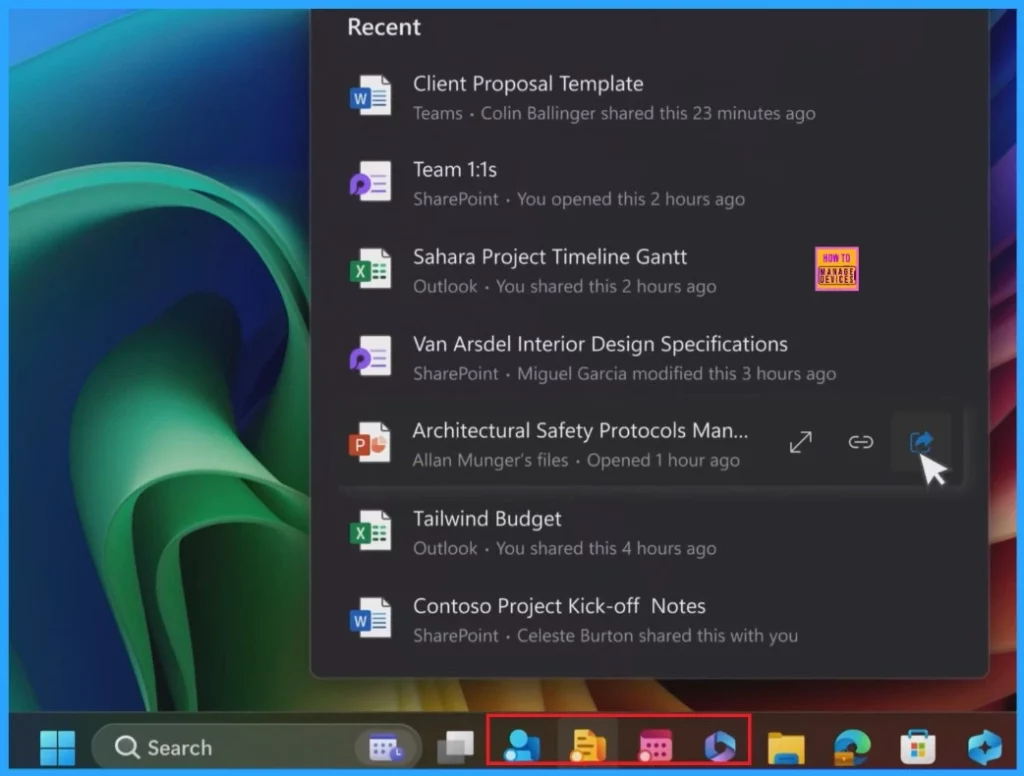Click the Word icon for Contoso Project Kick-off Notes
This screenshot has width=1024, height=776.
pyautogui.click(x=370, y=618)
